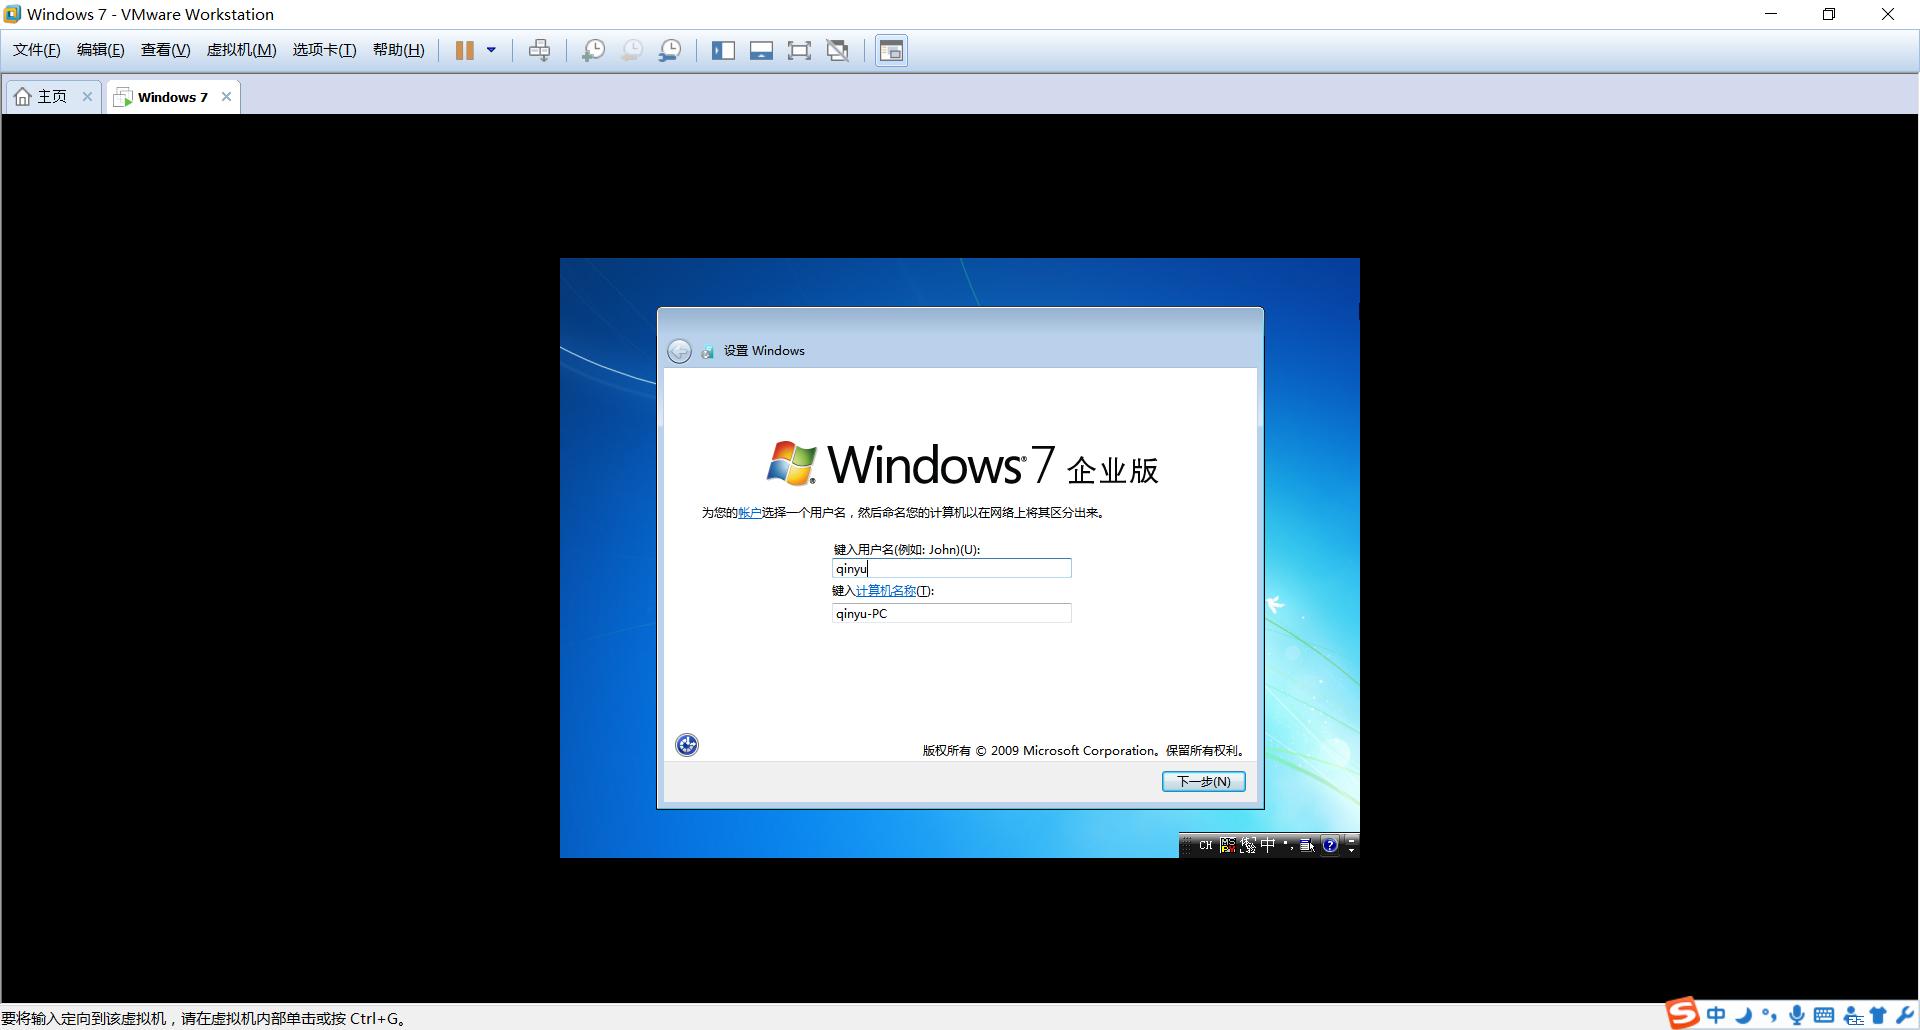Switch to Unity mode icon
The width and height of the screenshot is (1920, 1030).
[x=838, y=50]
